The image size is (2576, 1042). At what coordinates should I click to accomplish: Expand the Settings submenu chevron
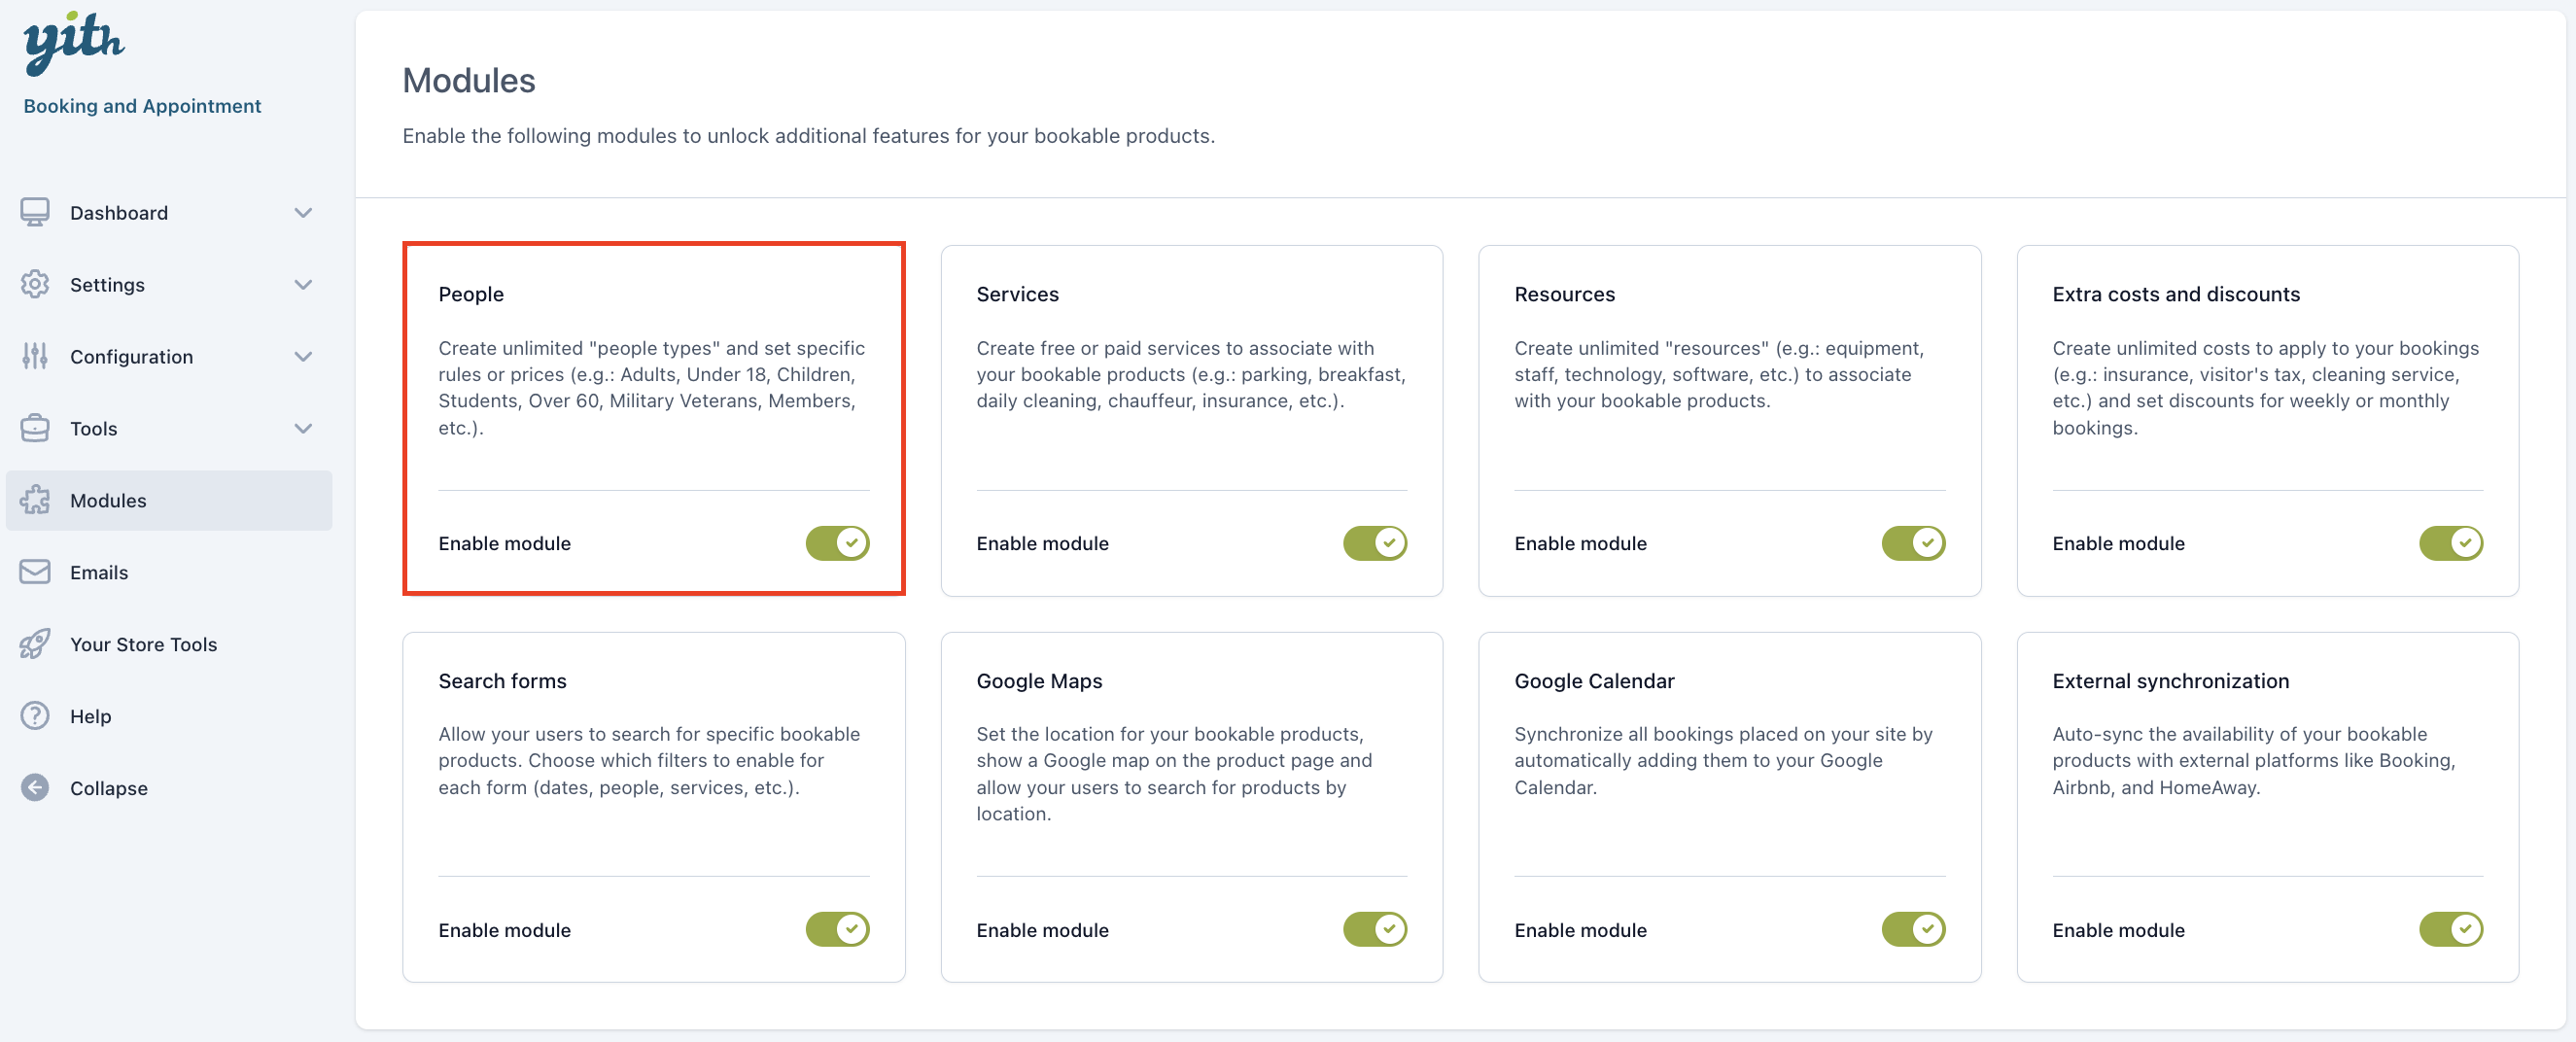pos(303,285)
